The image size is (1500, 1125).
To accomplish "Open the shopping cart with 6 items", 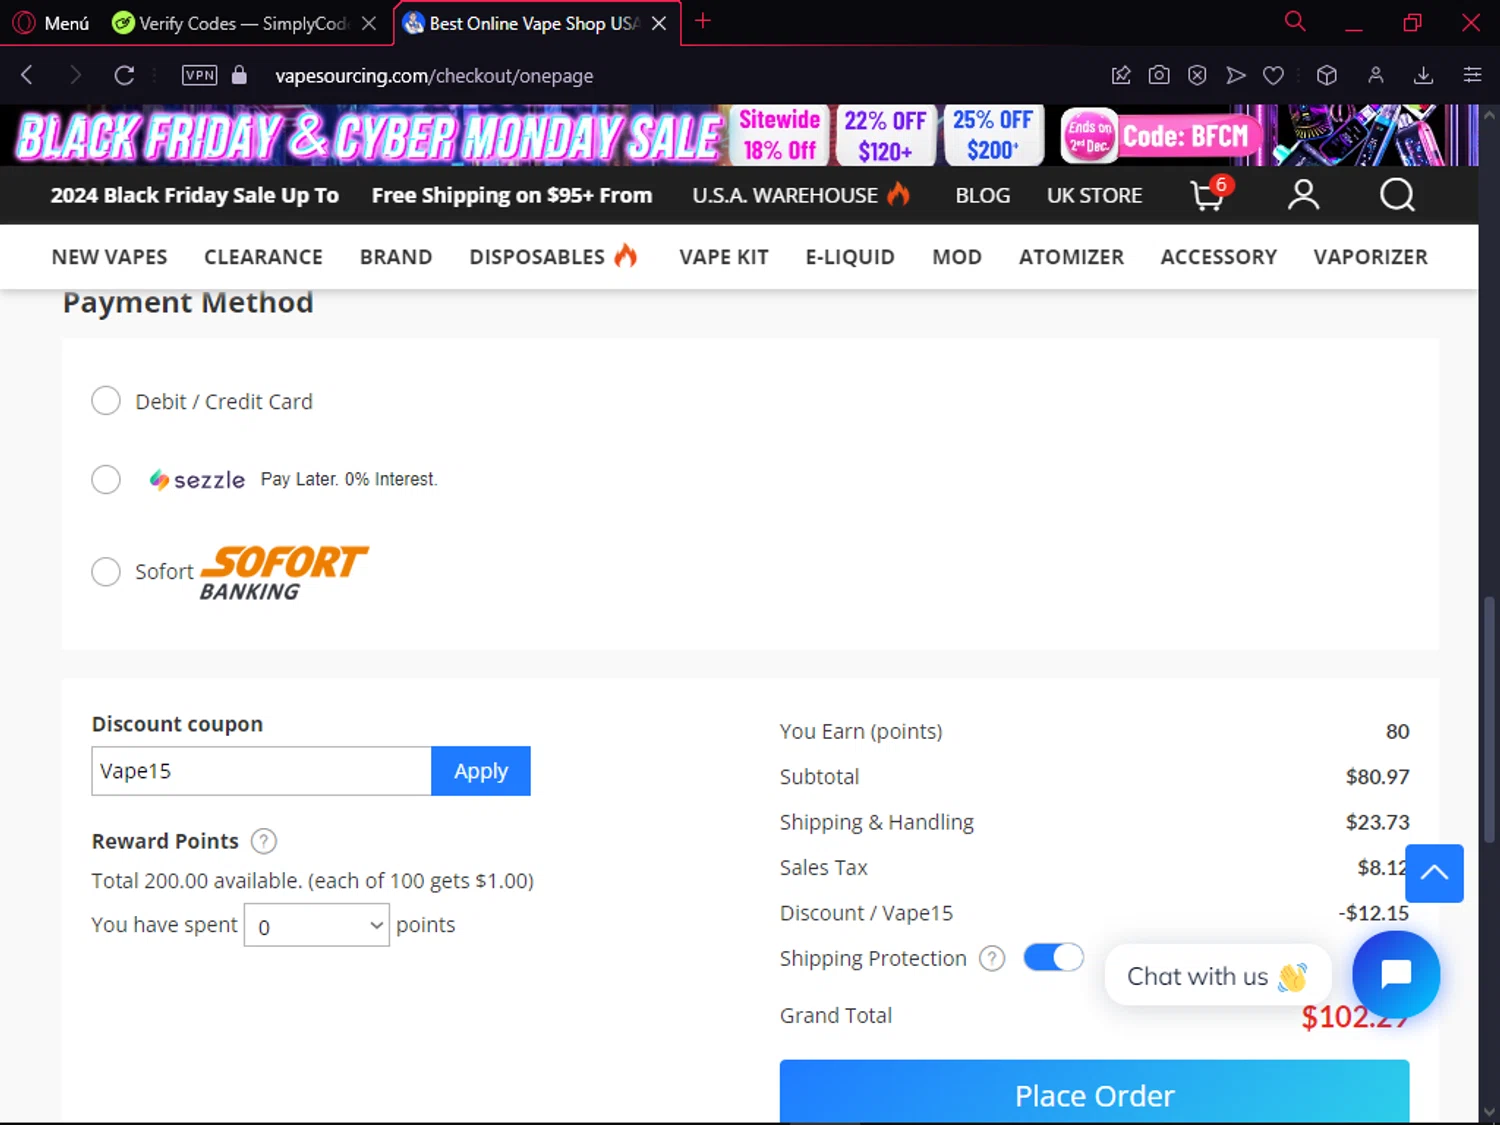I will 1210,194.
